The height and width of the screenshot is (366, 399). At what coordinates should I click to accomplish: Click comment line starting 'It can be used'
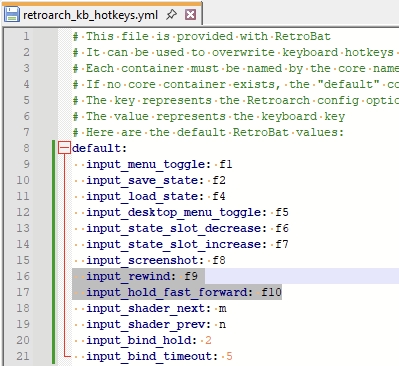click(x=236, y=52)
